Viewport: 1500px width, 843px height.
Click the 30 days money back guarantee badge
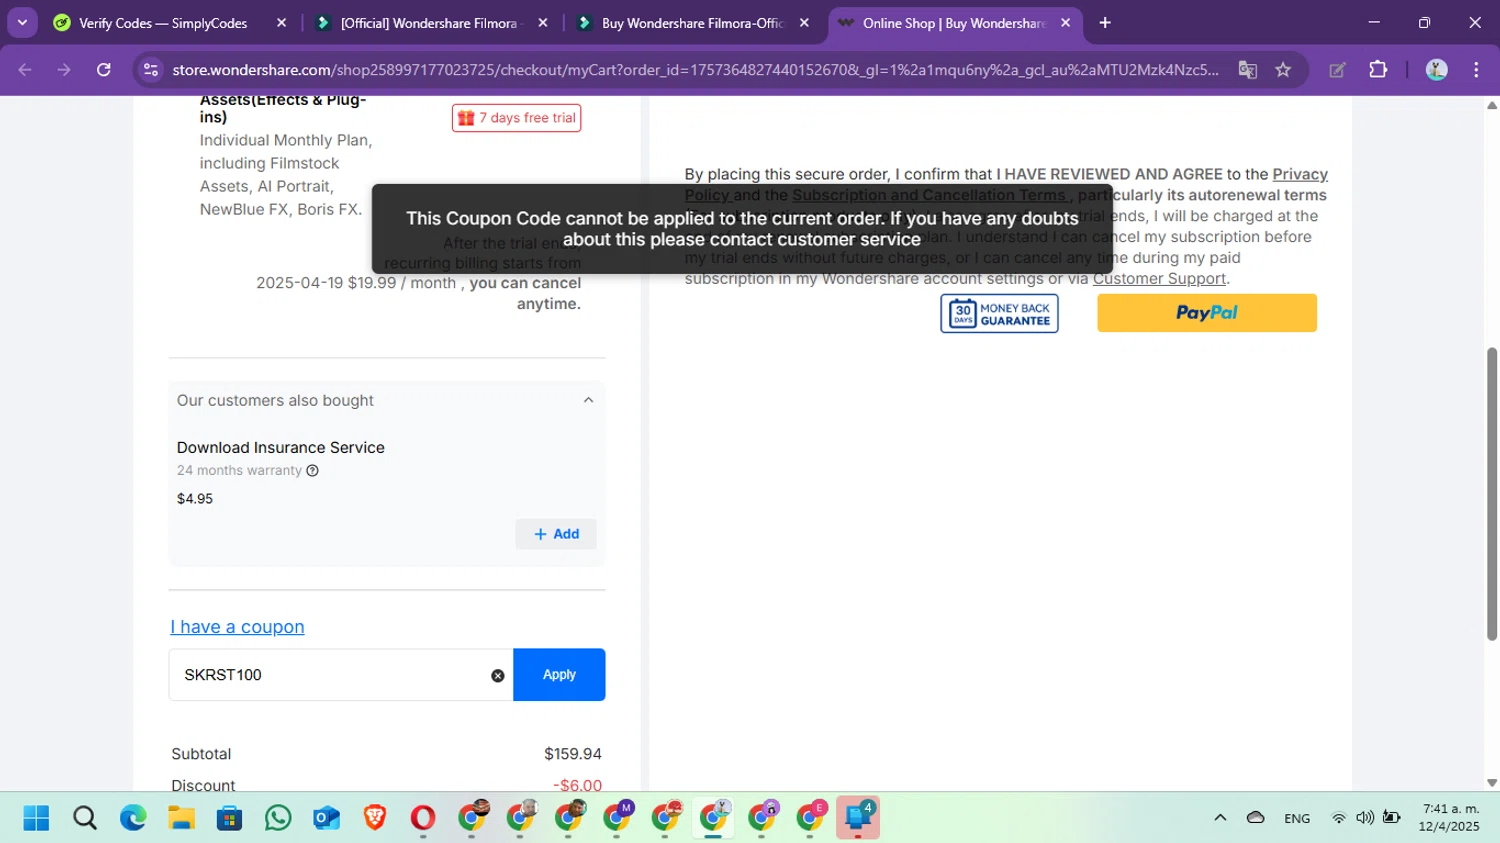click(x=999, y=314)
